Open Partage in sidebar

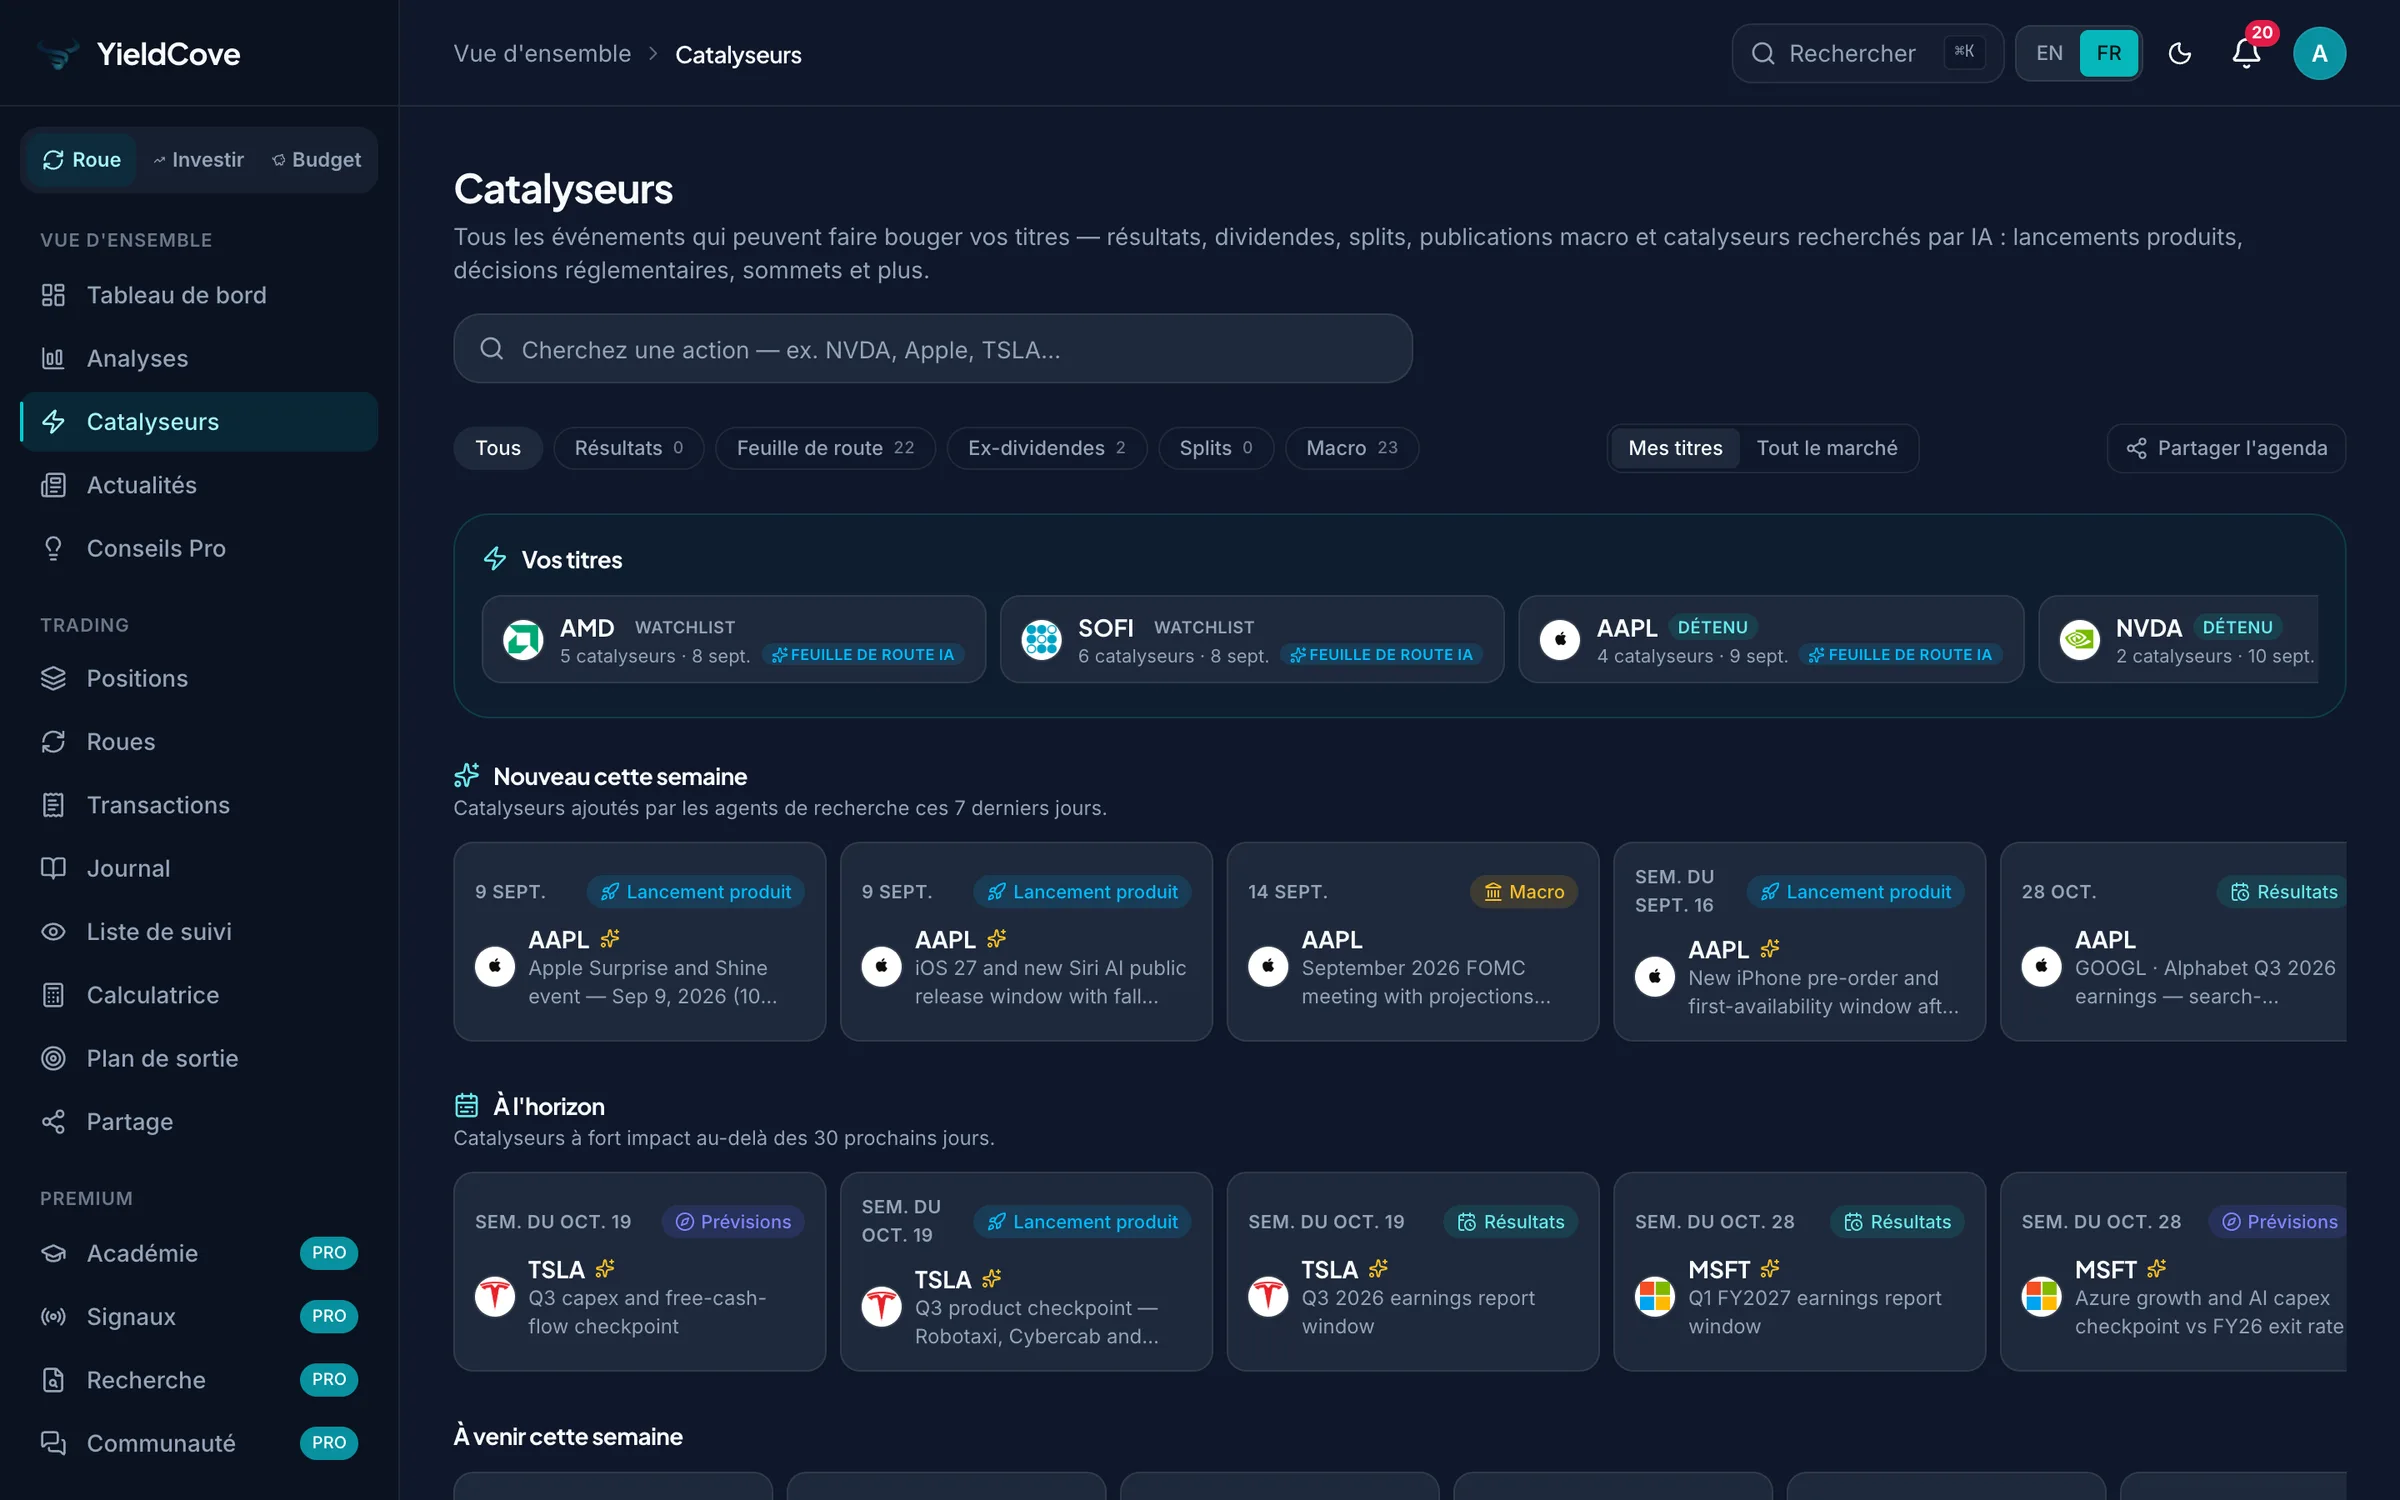pyautogui.click(x=199, y=1121)
